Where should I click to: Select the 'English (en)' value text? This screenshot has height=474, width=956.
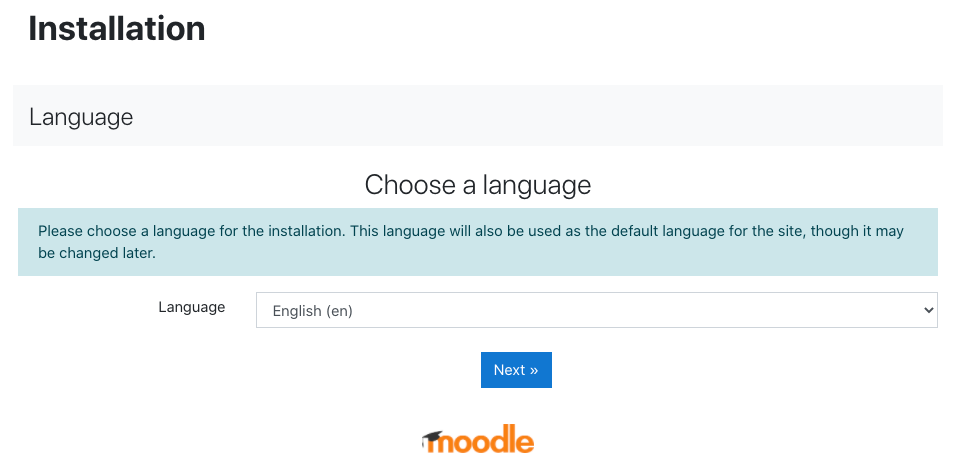coord(313,311)
